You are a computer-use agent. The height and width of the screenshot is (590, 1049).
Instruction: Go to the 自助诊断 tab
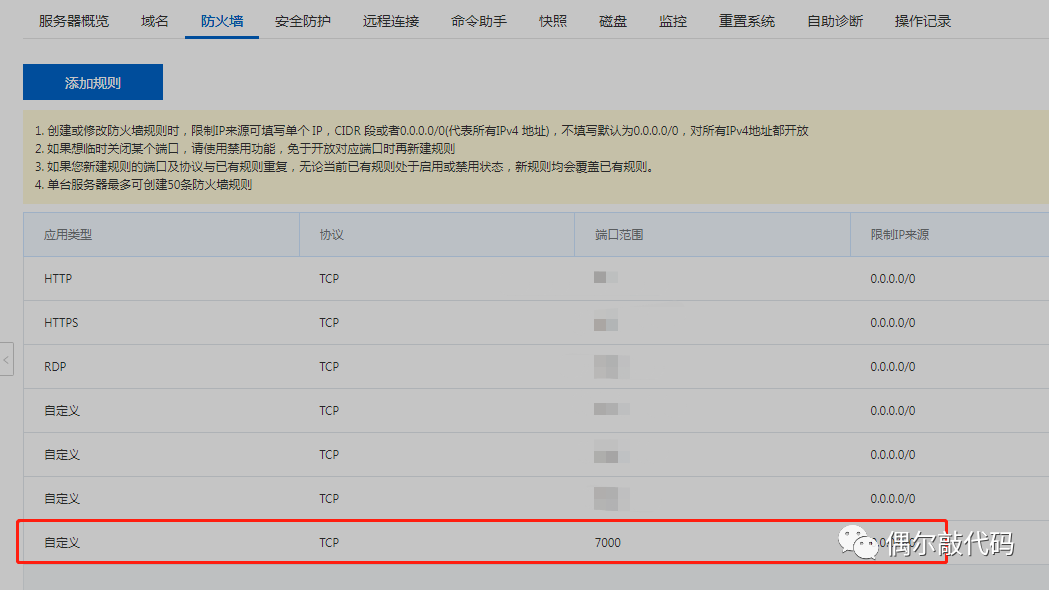[x=835, y=21]
